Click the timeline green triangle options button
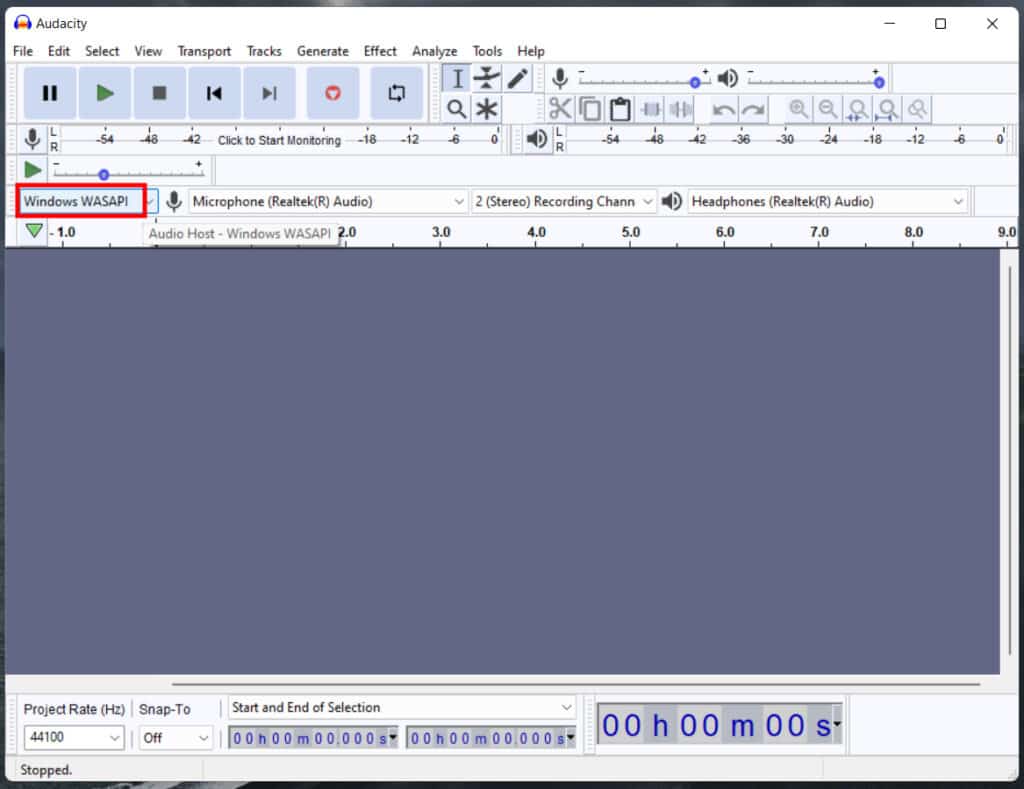Image resolution: width=1024 pixels, height=789 pixels. click(34, 231)
